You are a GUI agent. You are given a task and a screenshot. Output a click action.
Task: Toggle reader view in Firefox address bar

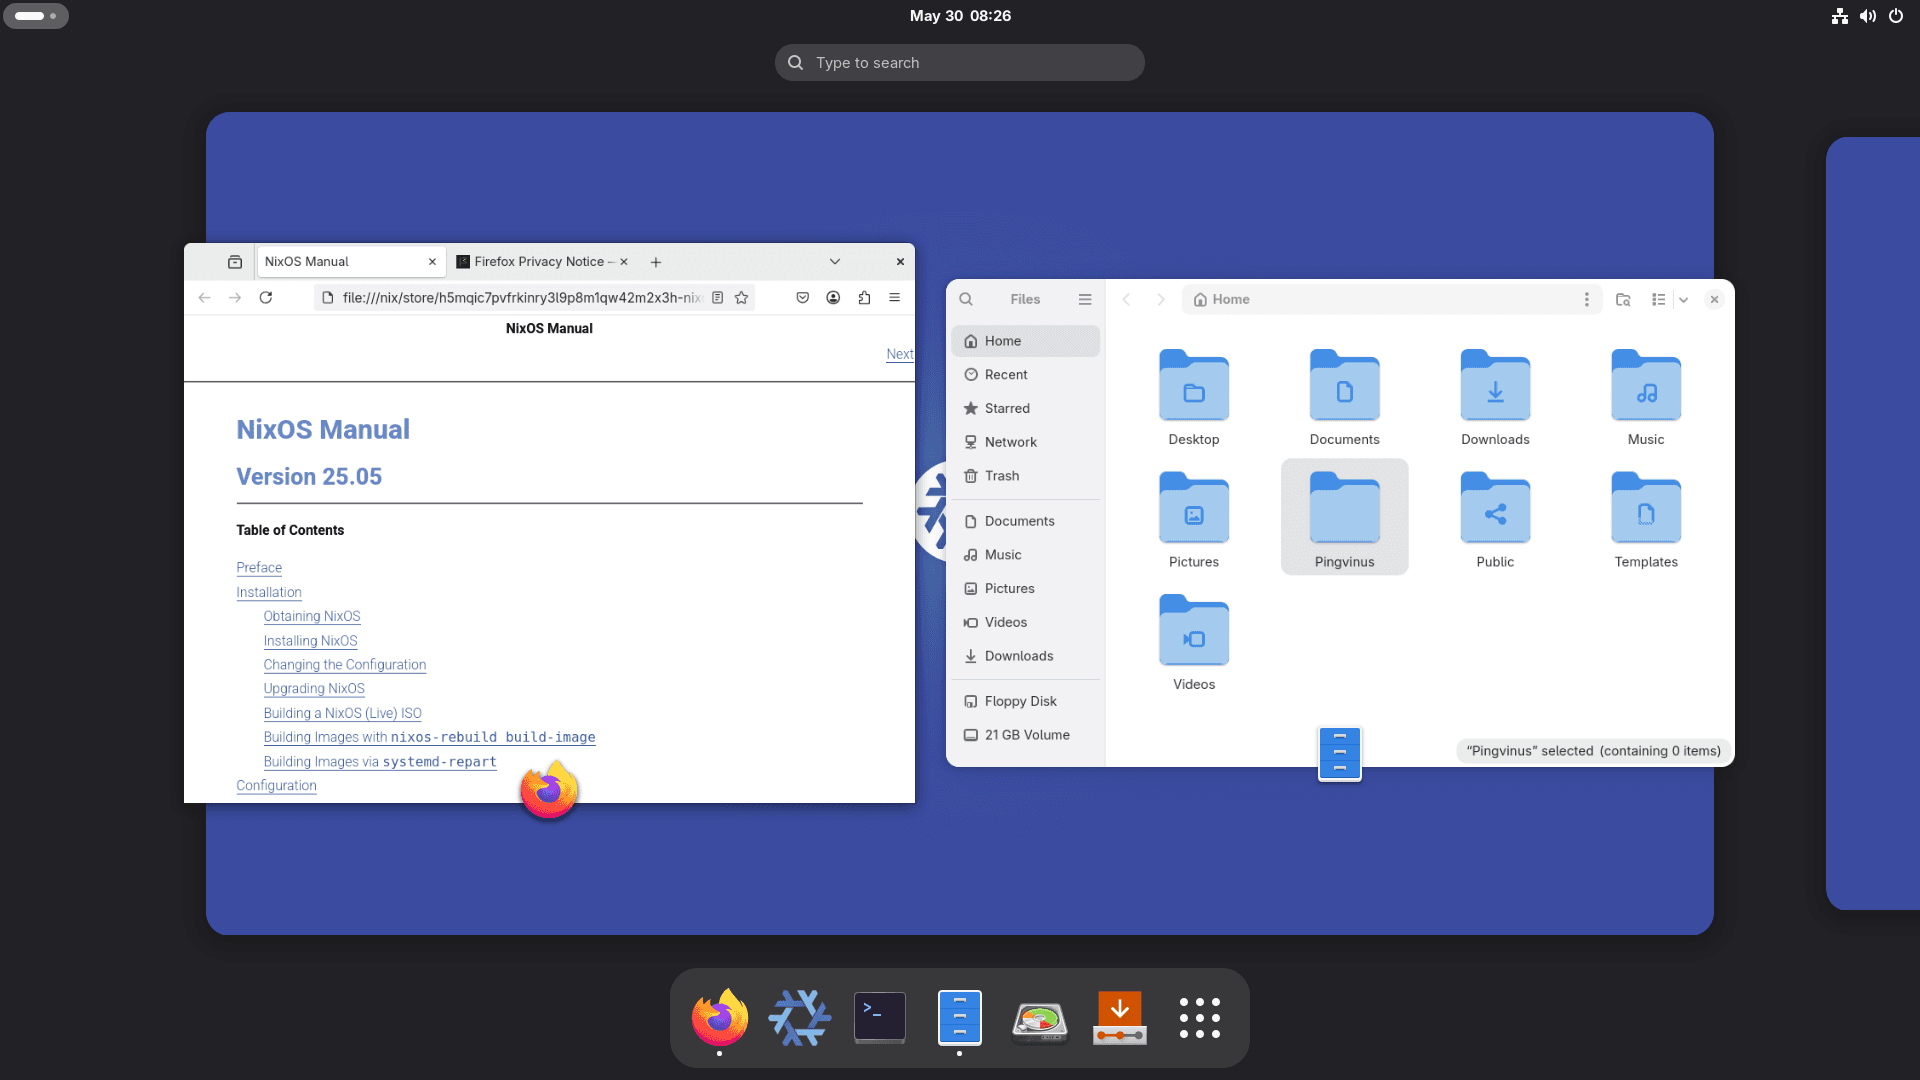coord(717,297)
